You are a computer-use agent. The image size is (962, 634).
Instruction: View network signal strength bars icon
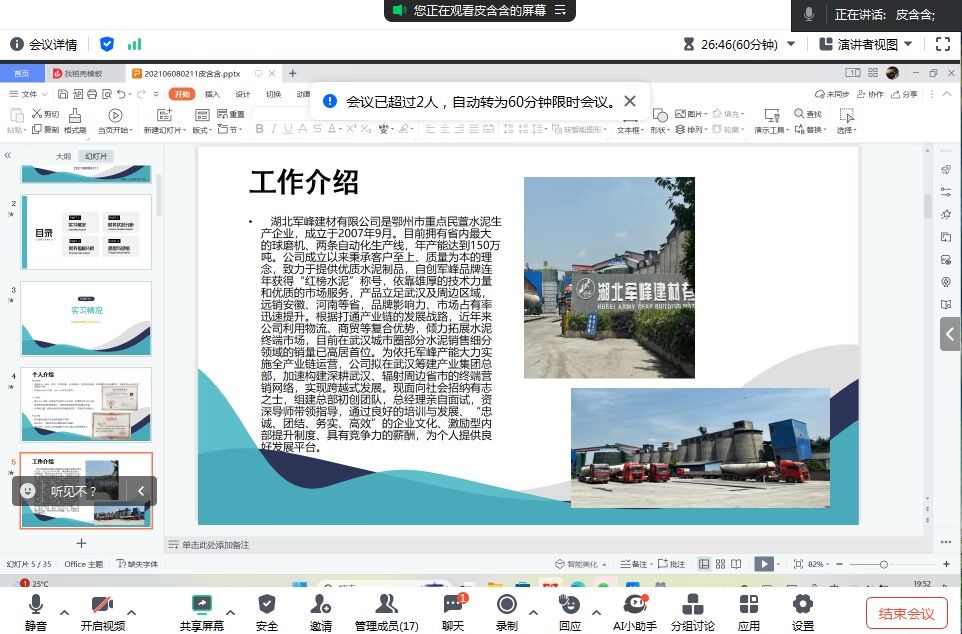(134, 44)
